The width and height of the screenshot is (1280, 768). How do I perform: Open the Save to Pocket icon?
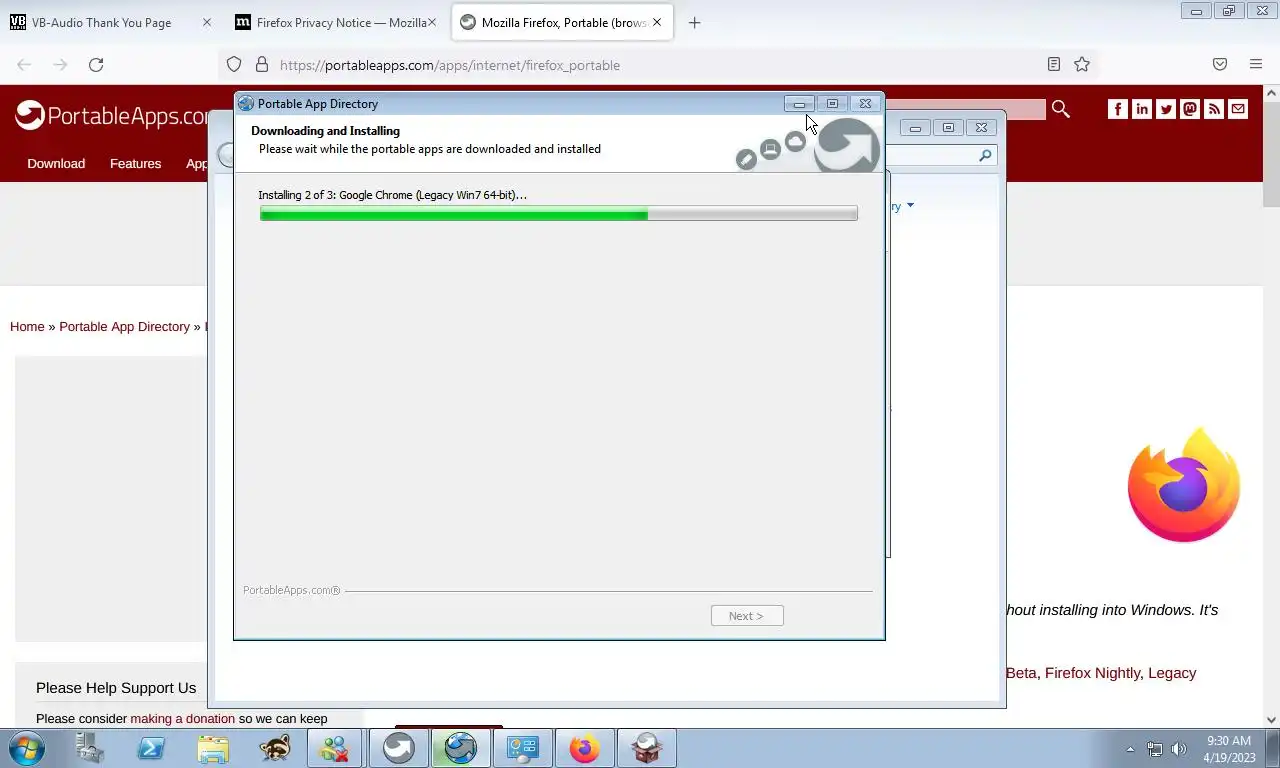click(x=1220, y=65)
